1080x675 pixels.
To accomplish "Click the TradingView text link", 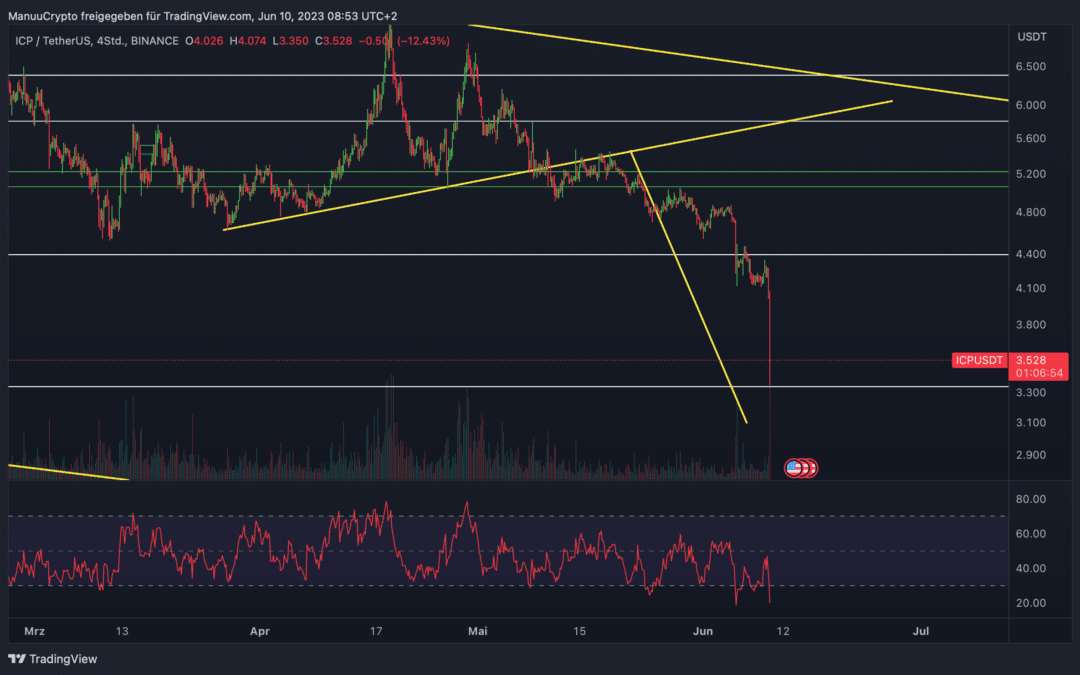I will click(63, 659).
